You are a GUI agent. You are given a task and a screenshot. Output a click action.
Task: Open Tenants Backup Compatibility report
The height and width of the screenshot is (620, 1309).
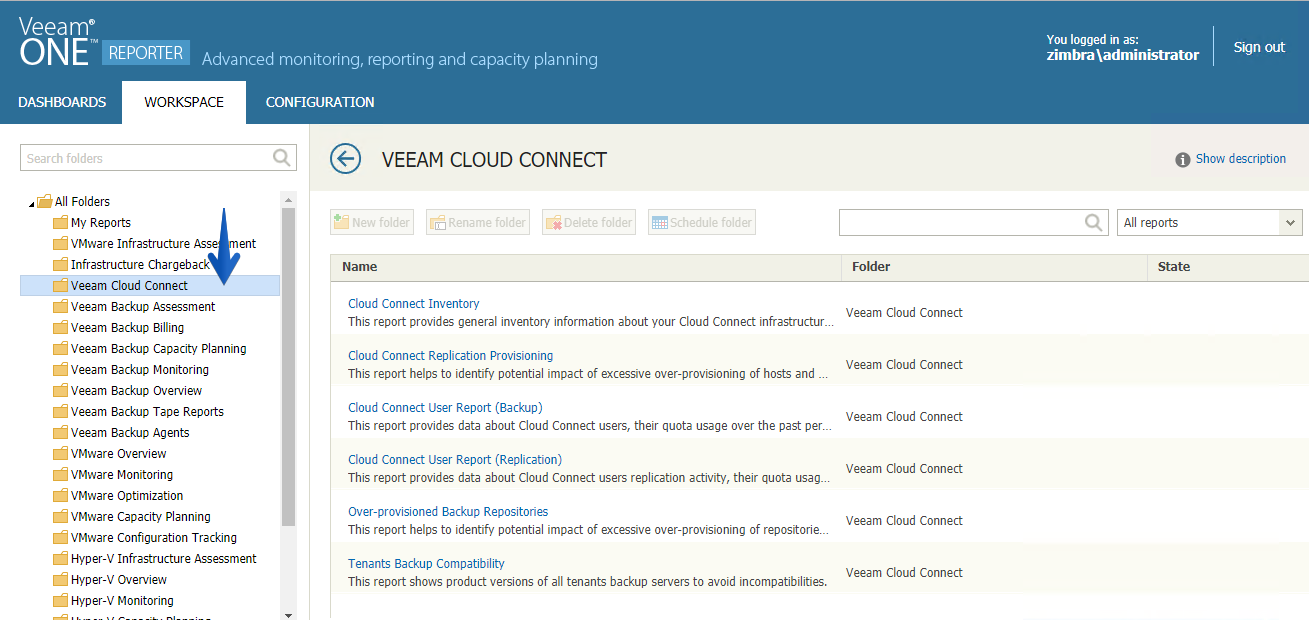[426, 564]
